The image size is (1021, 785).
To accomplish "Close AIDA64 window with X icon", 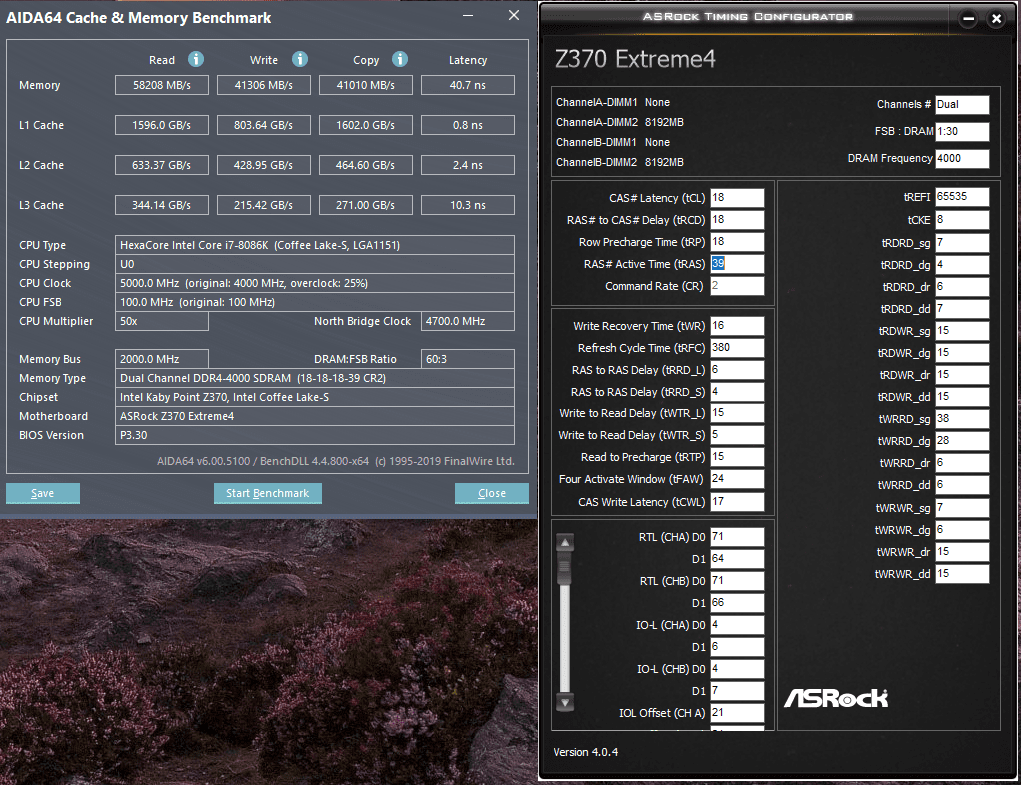I will pos(514,15).
